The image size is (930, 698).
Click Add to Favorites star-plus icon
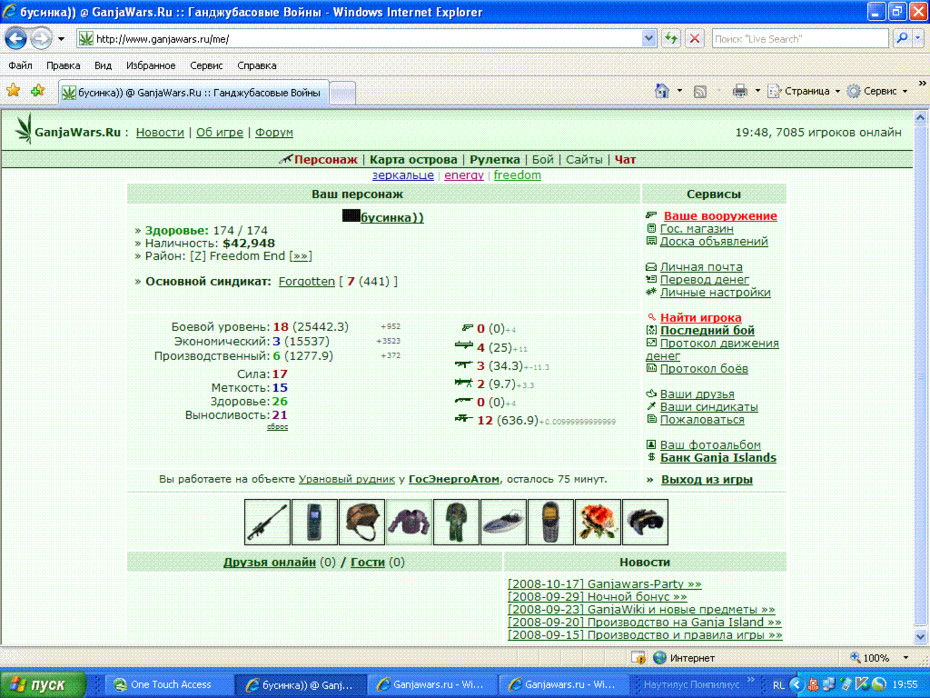pyautogui.click(x=38, y=91)
